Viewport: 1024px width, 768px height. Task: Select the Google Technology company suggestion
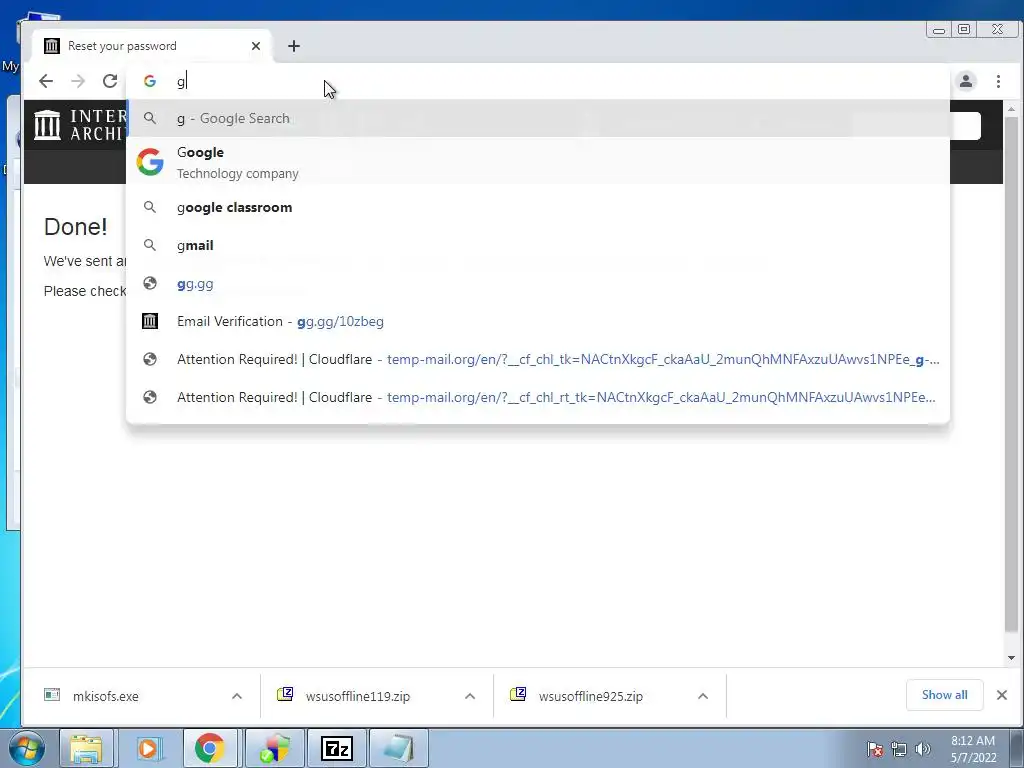click(x=538, y=162)
